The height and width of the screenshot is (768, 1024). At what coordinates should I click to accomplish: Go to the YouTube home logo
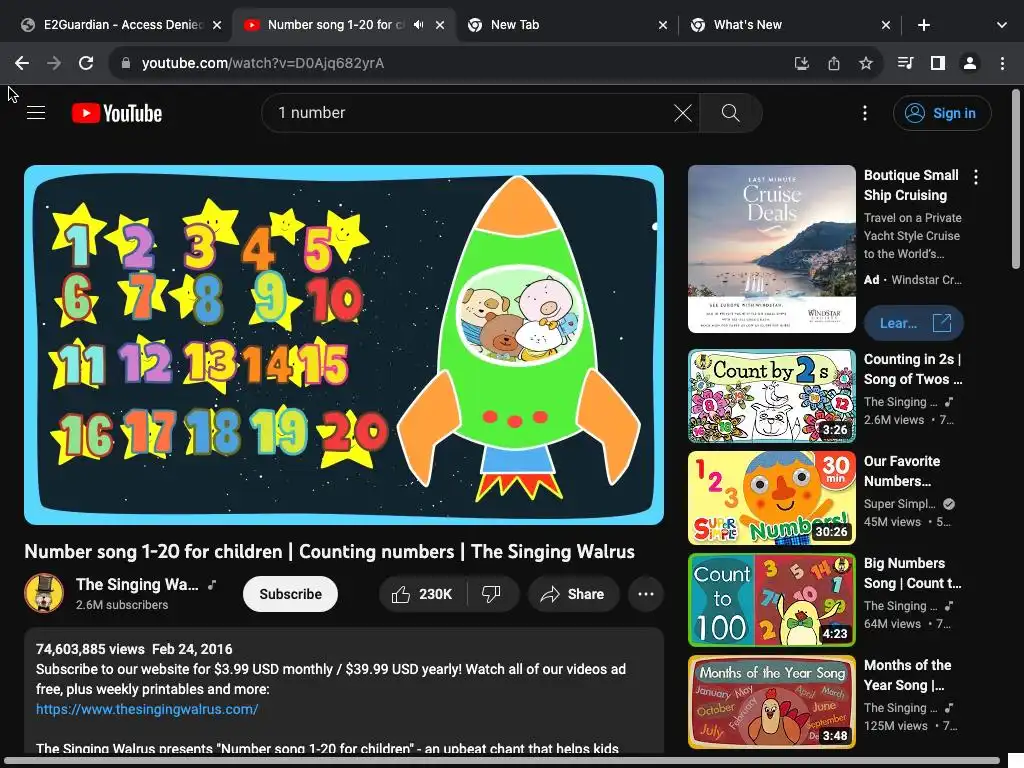click(117, 113)
